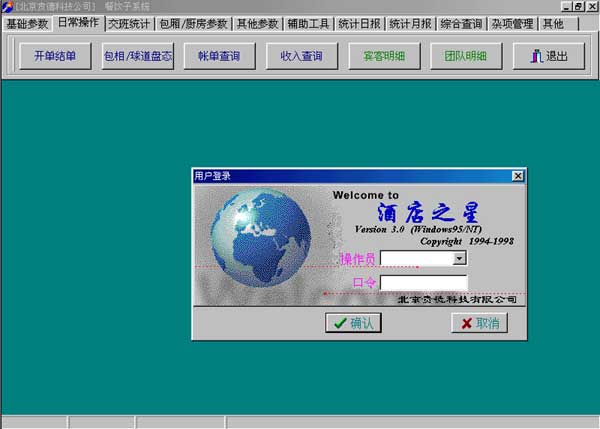
Task: Minimize the main application window
Action: pyautogui.click(x=566, y=6)
